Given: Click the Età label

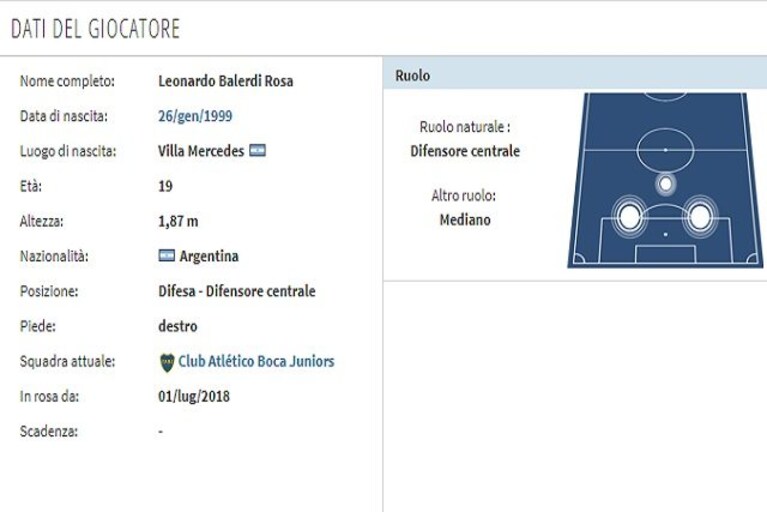Looking at the screenshot, I should 30,186.
